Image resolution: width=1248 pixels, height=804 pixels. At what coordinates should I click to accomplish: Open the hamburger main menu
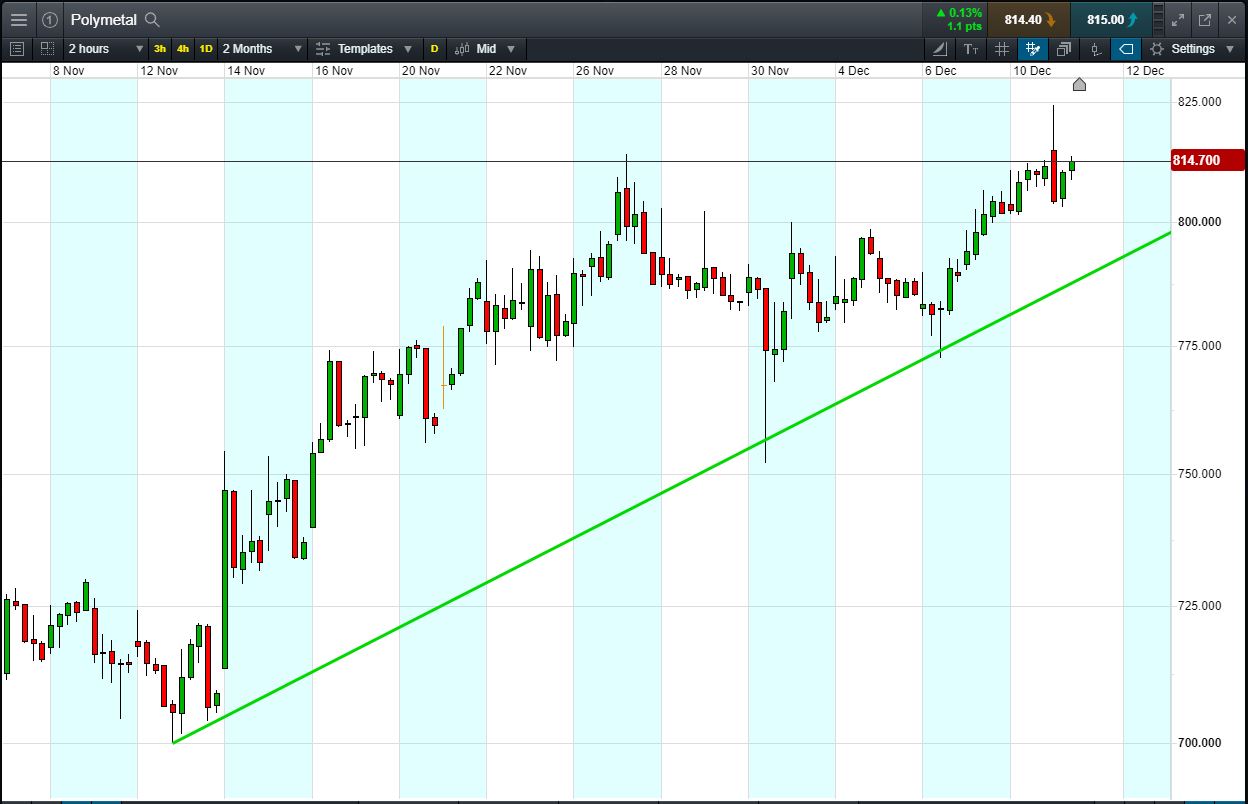click(x=18, y=19)
